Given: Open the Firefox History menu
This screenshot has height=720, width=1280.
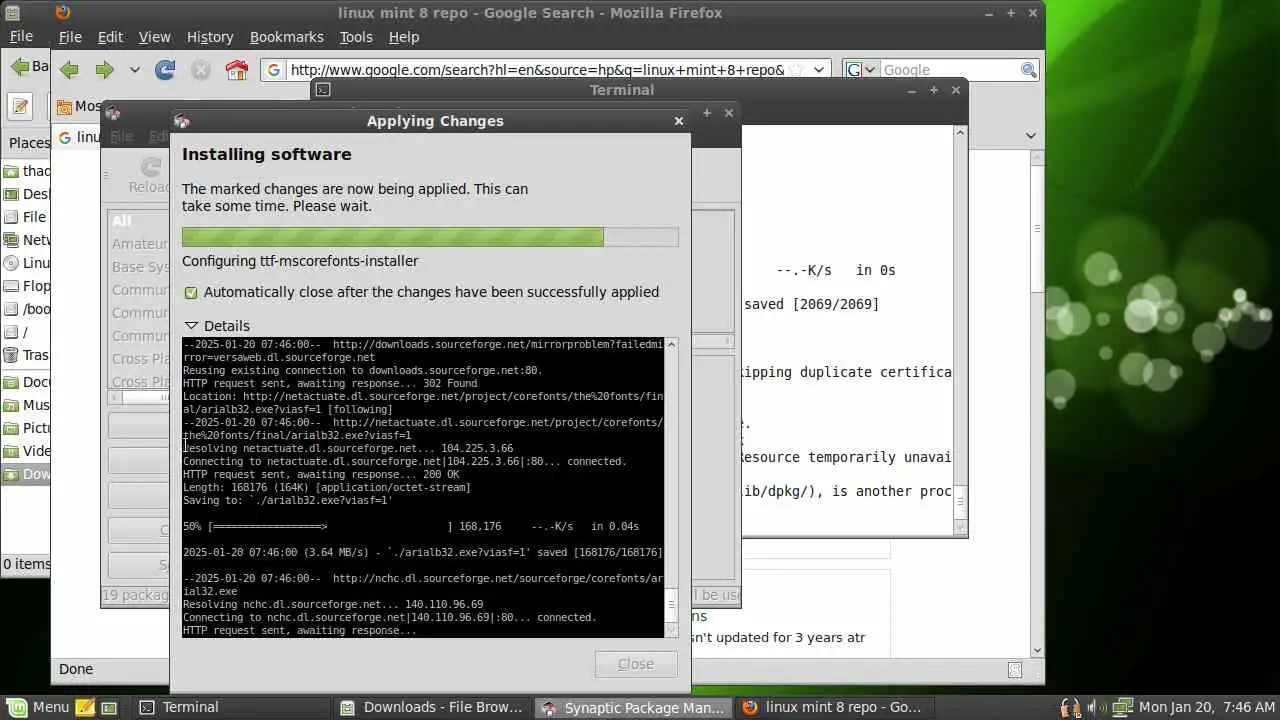Looking at the screenshot, I should click(x=210, y=37).
